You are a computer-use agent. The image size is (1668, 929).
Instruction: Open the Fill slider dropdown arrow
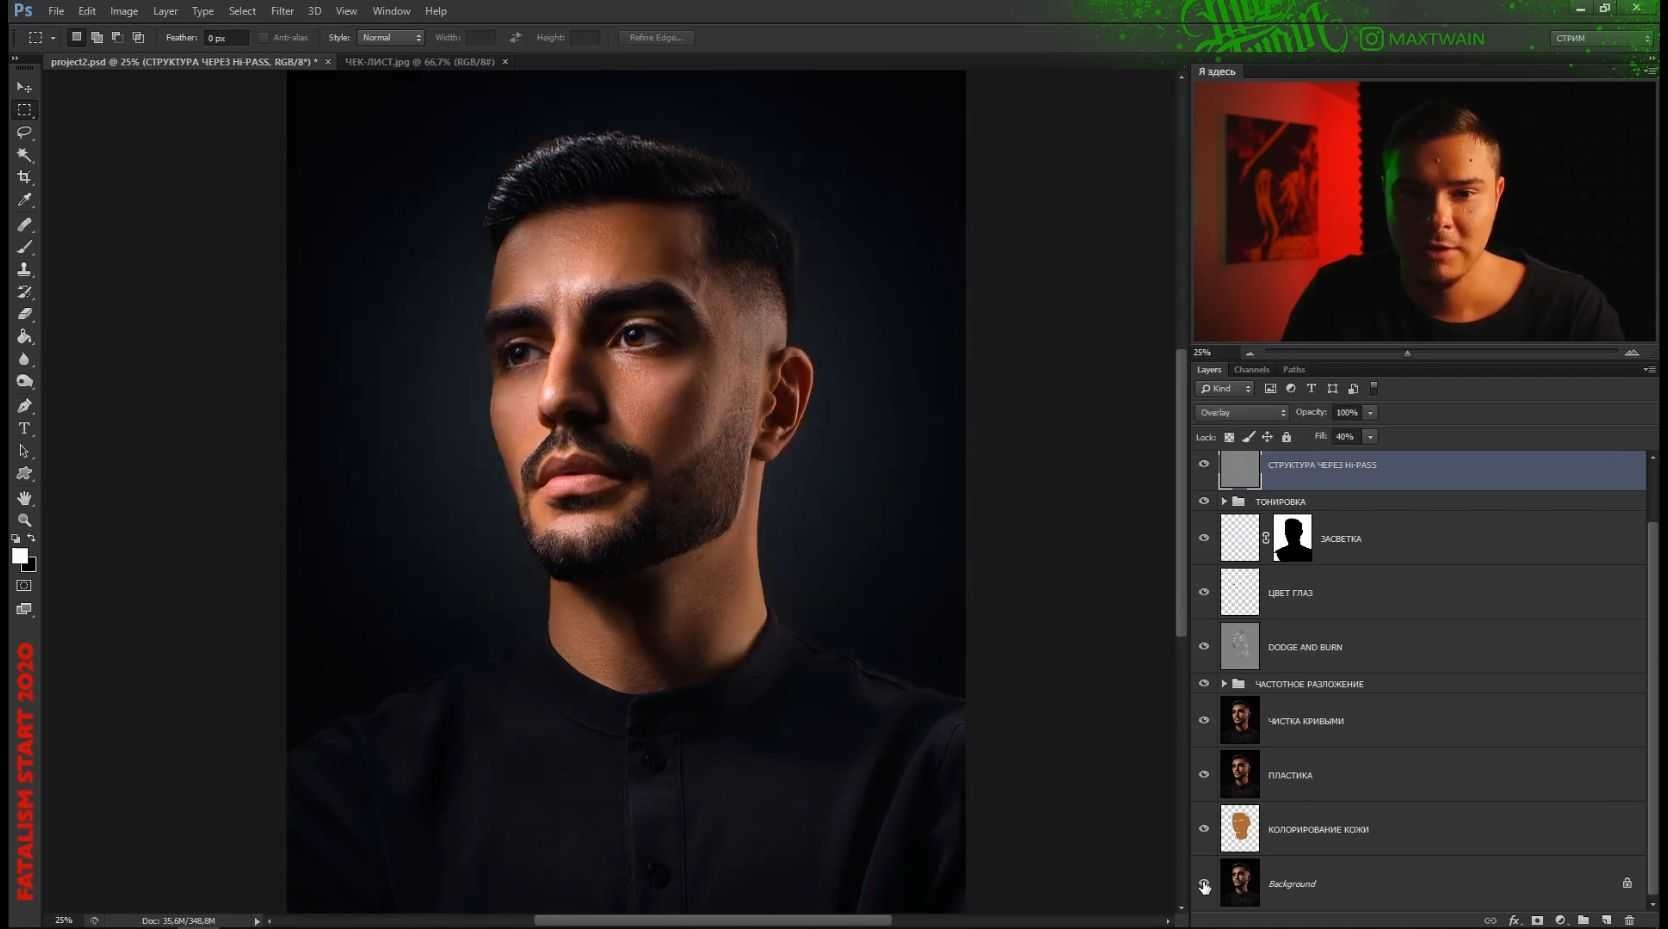point(1371,436)
